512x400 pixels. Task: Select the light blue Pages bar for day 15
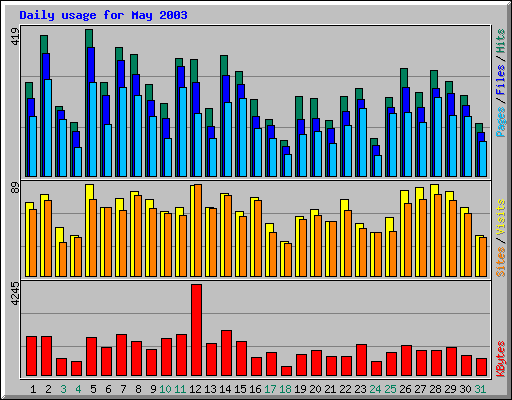(243, 137)
